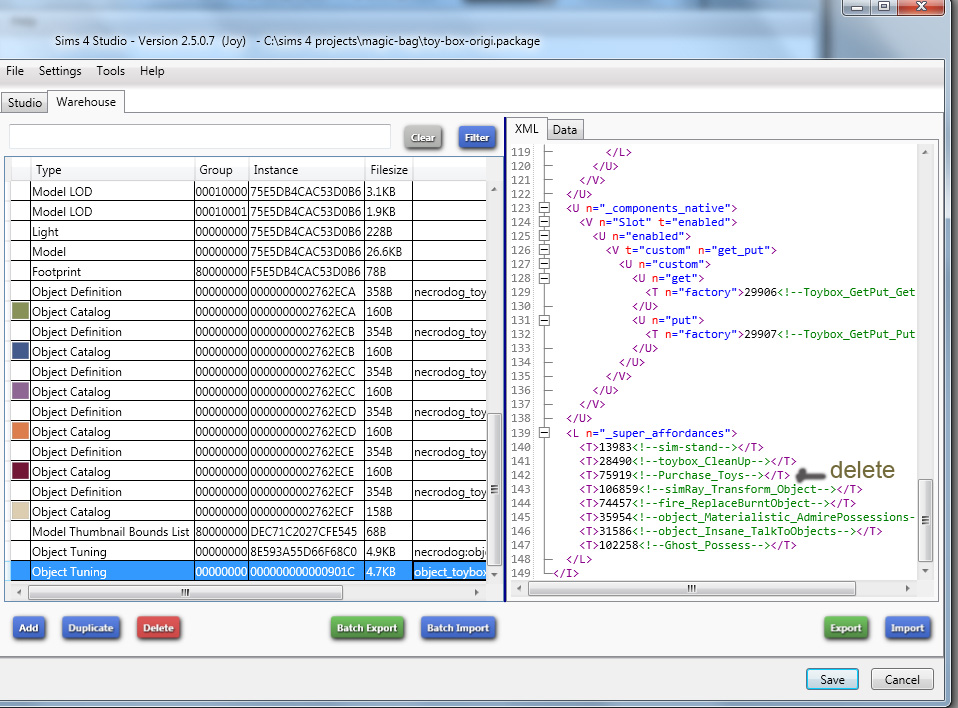Click Save at the bottom right

pyautogui.click(x=832, y=679)
